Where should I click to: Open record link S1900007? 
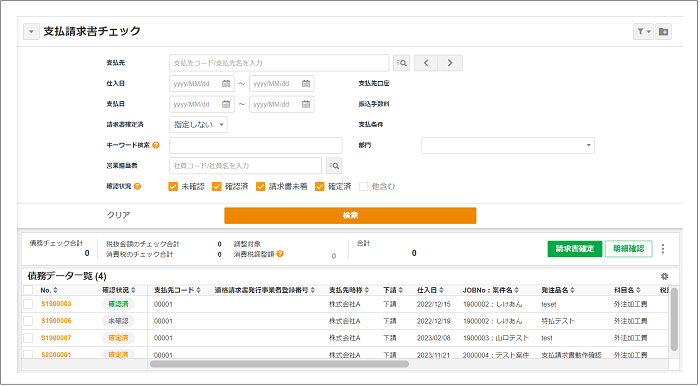click(x=56, y=338)
